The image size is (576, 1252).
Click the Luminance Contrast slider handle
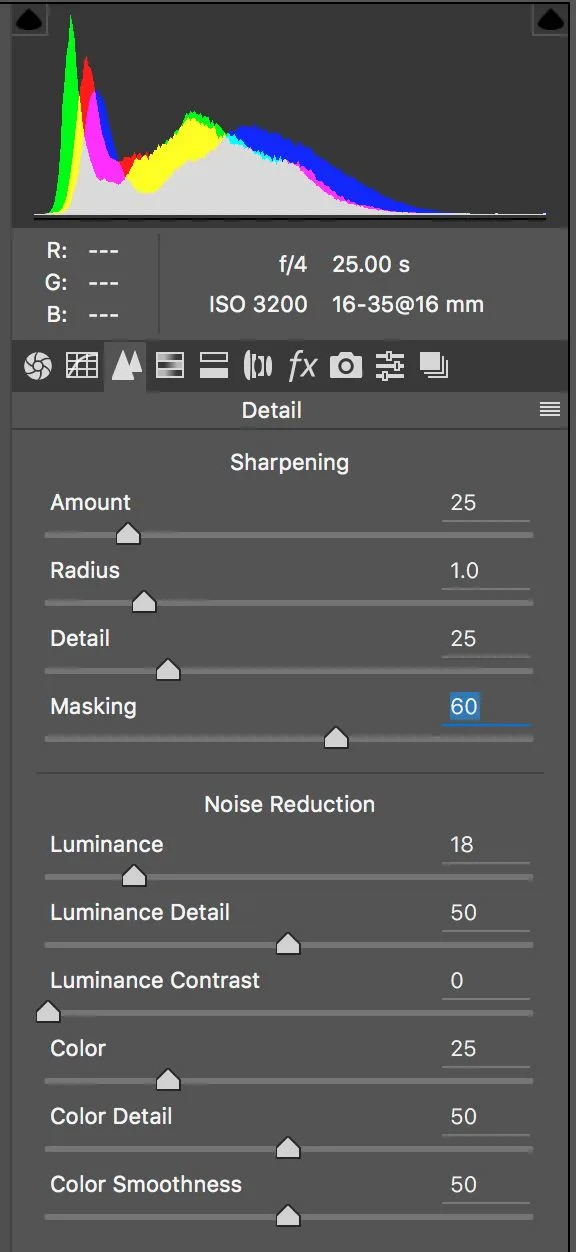pos(47,1013)
